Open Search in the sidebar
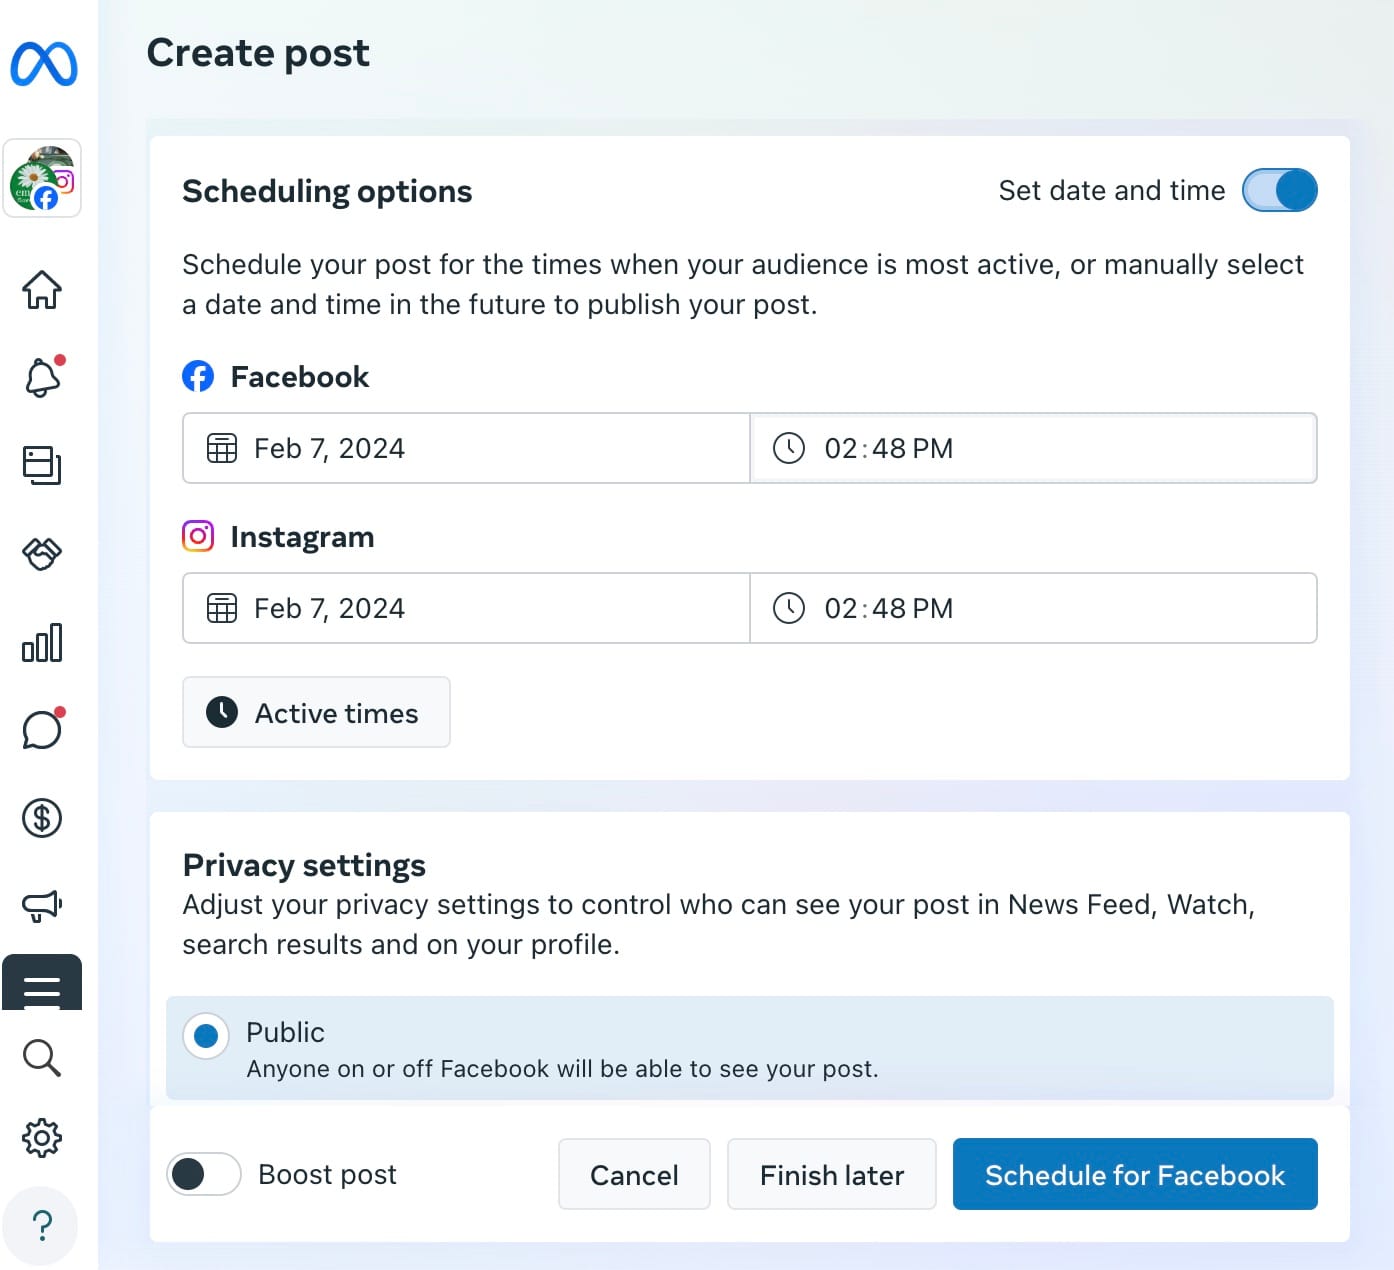The height and width of the screenshot is (1270, 1394). [x=42, y=1057]
